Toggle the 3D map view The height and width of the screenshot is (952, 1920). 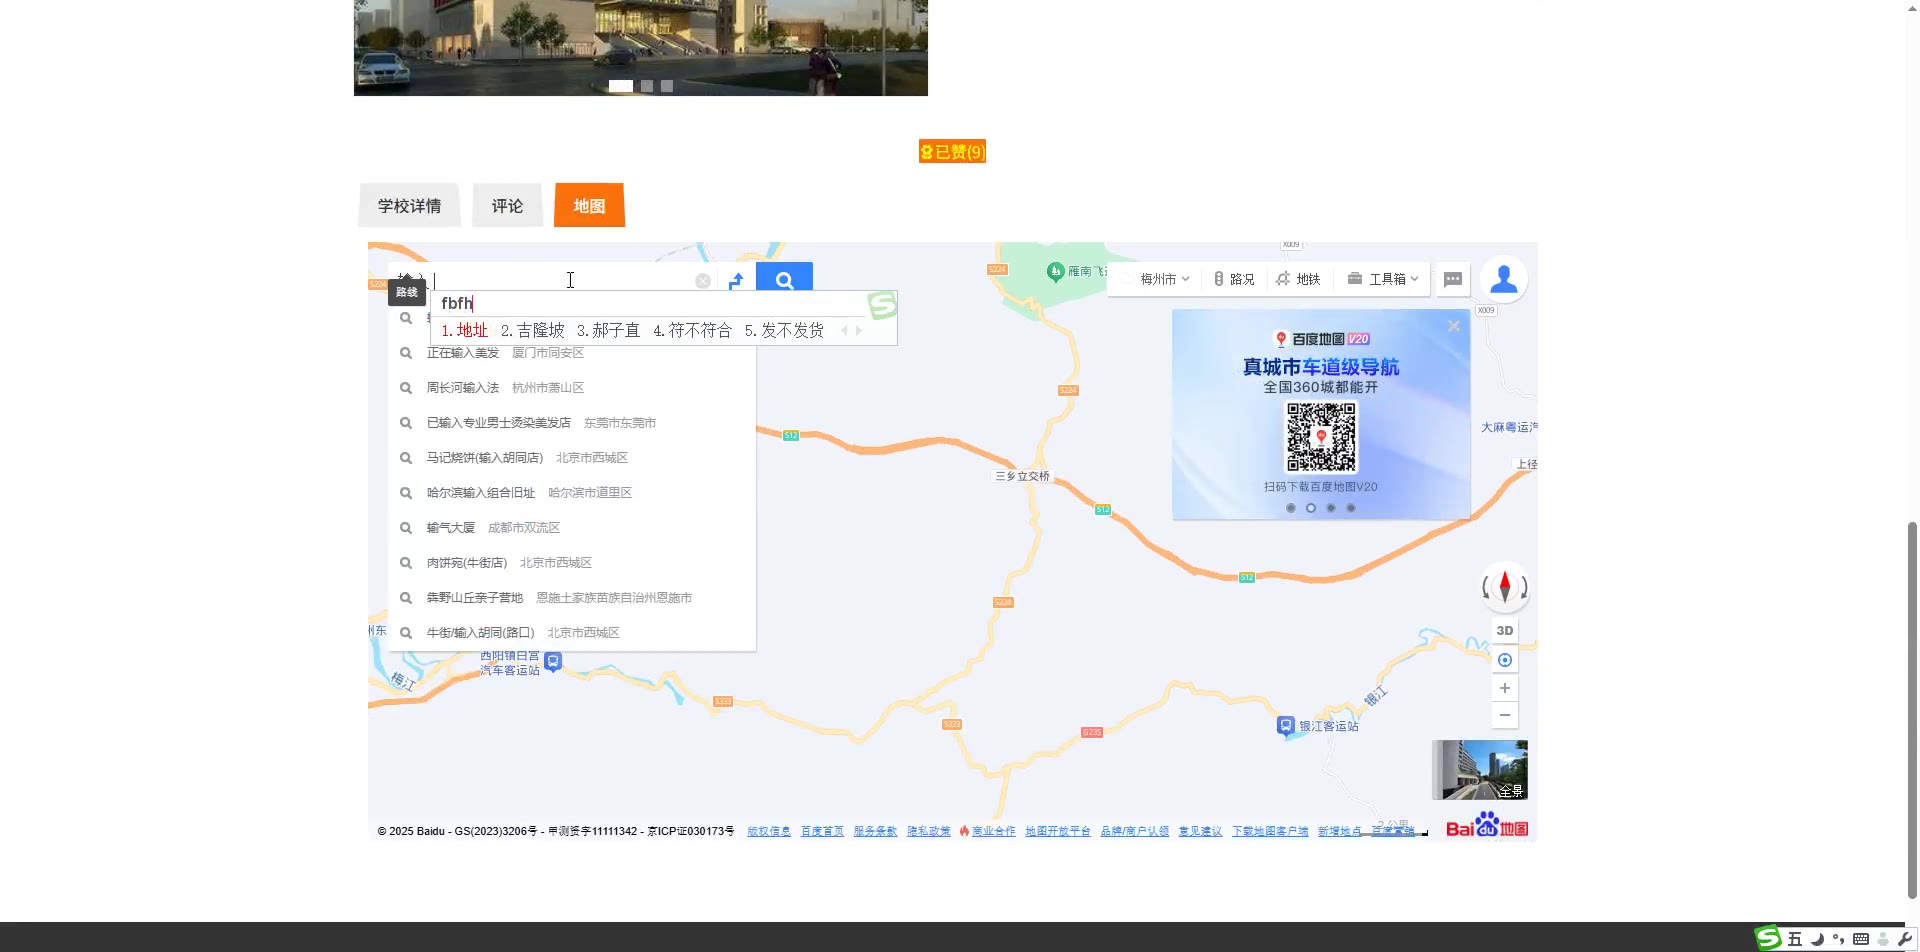[1505, 630]
